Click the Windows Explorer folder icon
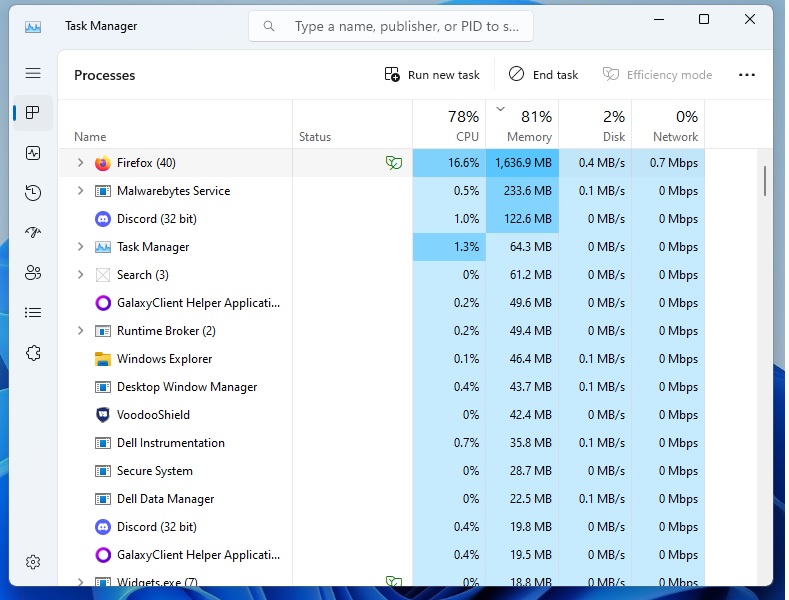Image resolution: width=789 pixels, height=600 pixels. click(103, 359)
